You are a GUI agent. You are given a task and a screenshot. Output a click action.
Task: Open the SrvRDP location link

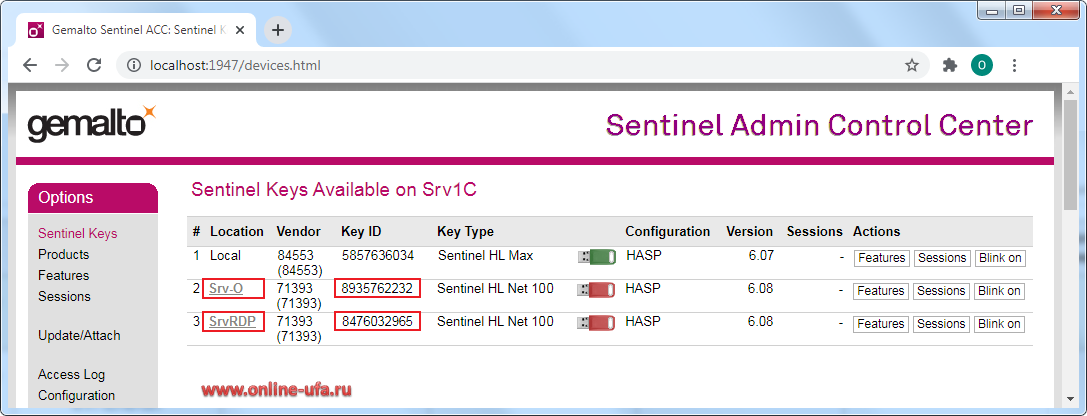[x=232, y=322]
